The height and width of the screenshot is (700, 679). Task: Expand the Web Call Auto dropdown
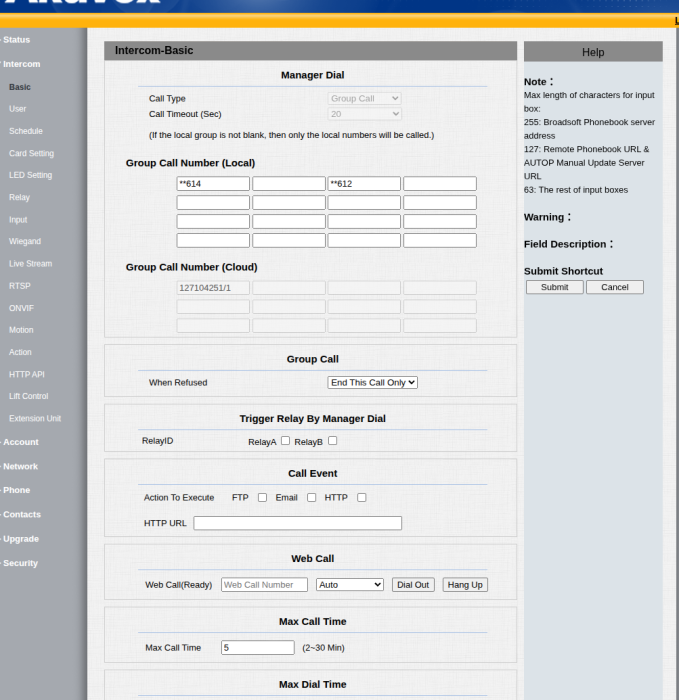(350, 585)
